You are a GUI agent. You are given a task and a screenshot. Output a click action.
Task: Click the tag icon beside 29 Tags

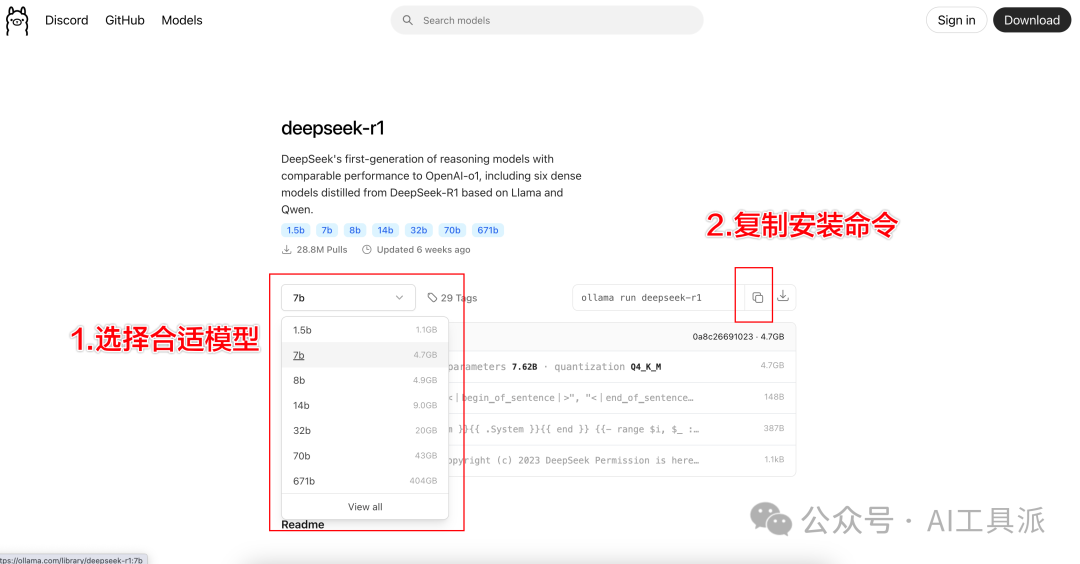(432, 297)
